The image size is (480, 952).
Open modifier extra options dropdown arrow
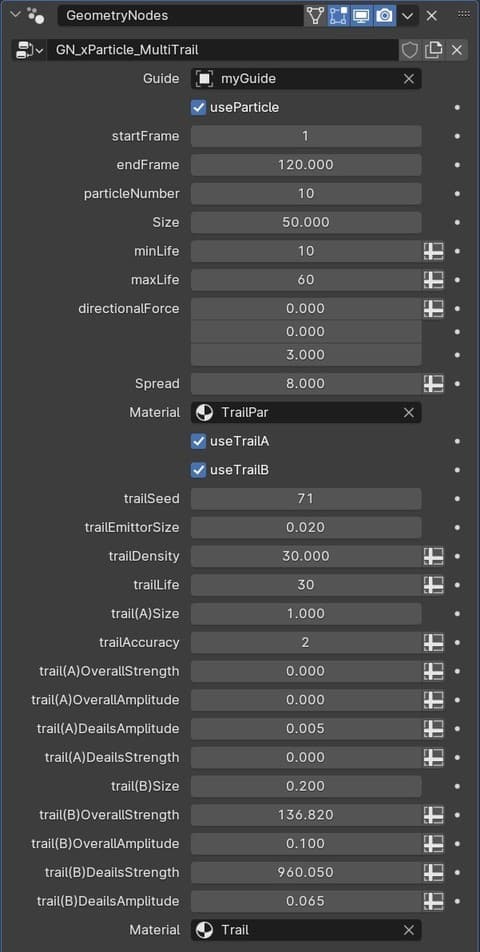[x=407, y=16]
